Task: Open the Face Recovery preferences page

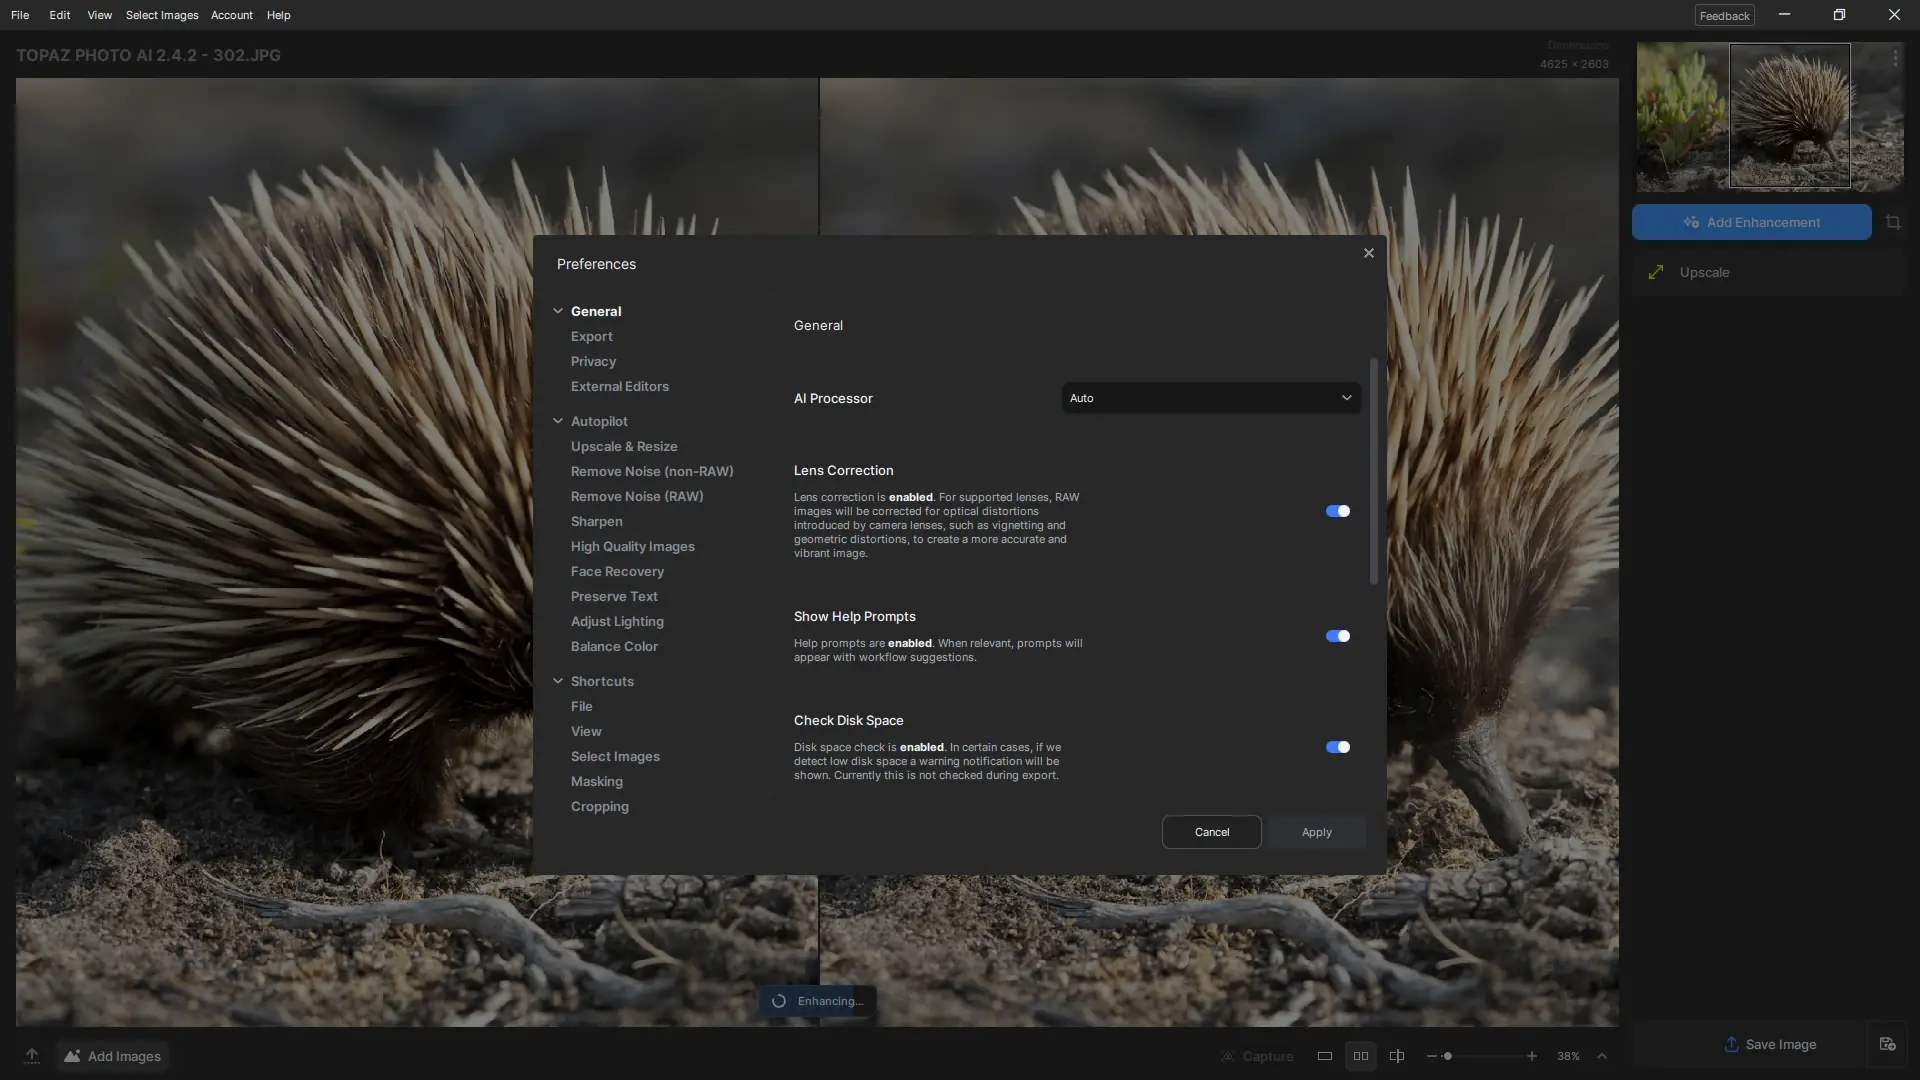Action: click(x=617, y=571)
